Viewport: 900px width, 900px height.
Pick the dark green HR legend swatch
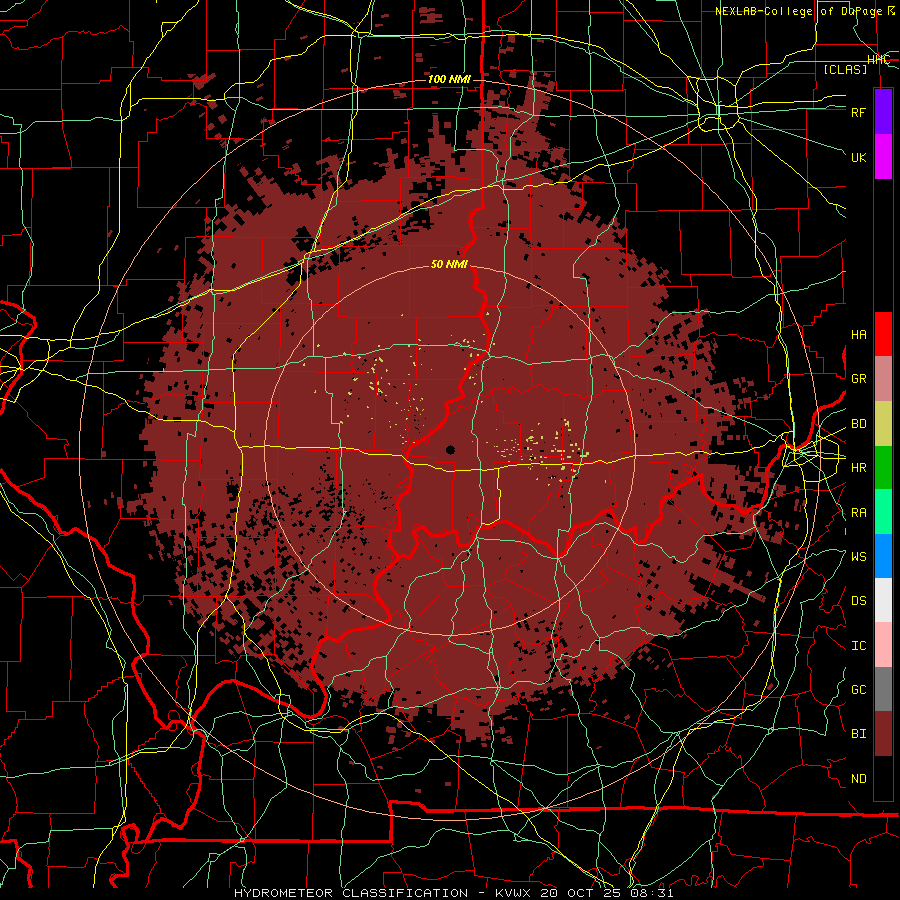pos(883,467)
